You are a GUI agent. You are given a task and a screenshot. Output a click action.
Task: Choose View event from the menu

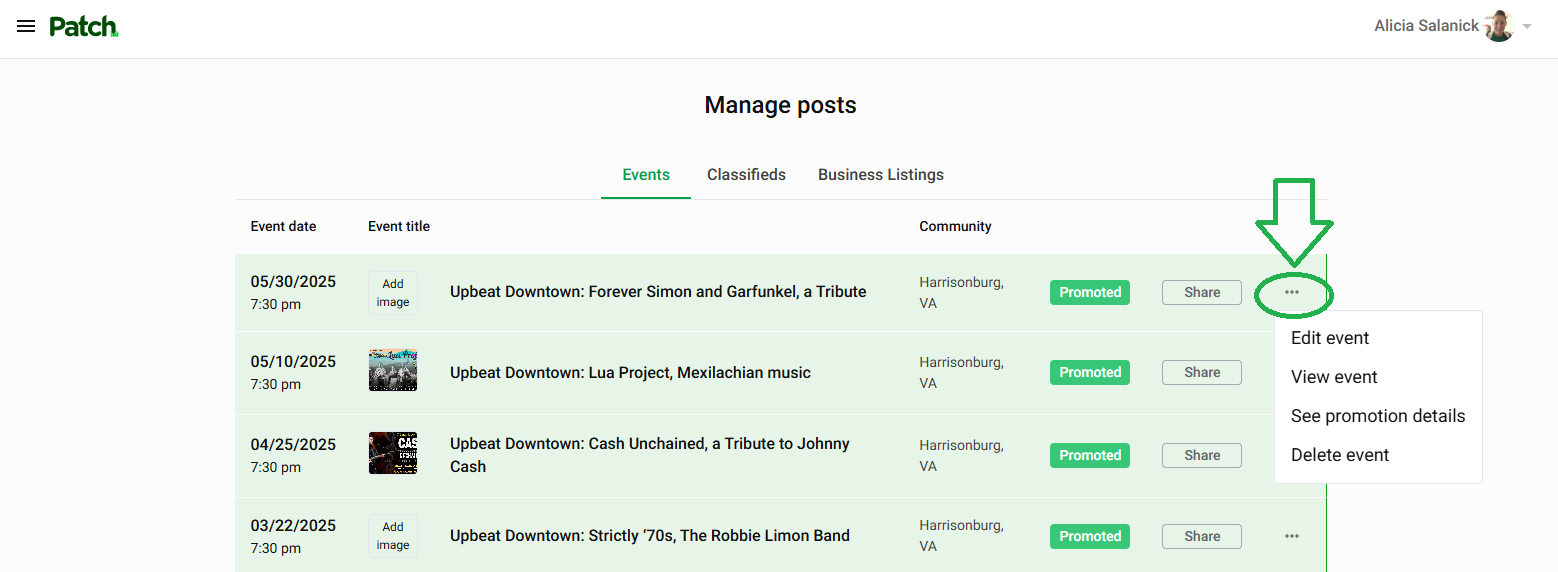point(1334,377)
